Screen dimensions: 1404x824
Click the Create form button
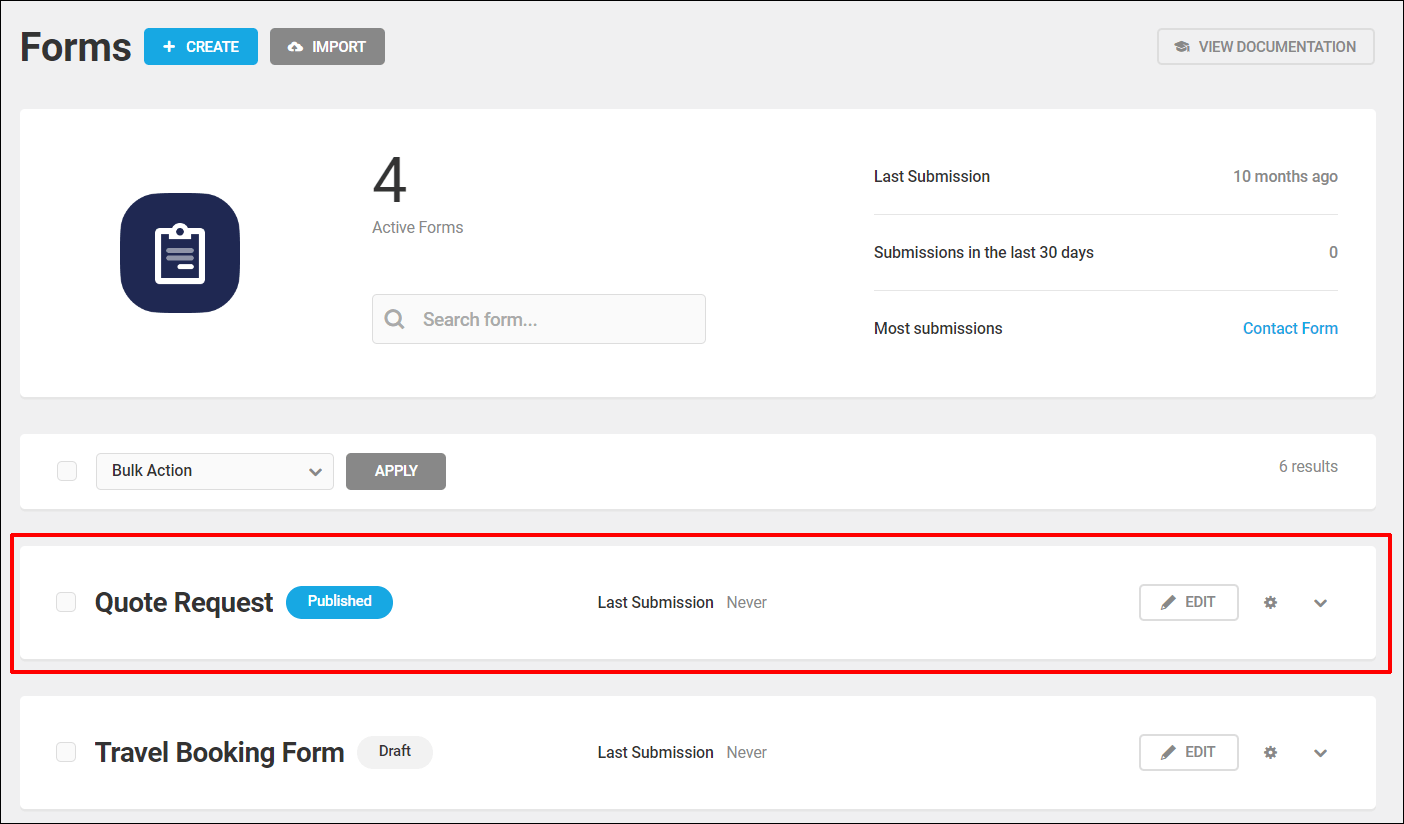pos(201,47)
